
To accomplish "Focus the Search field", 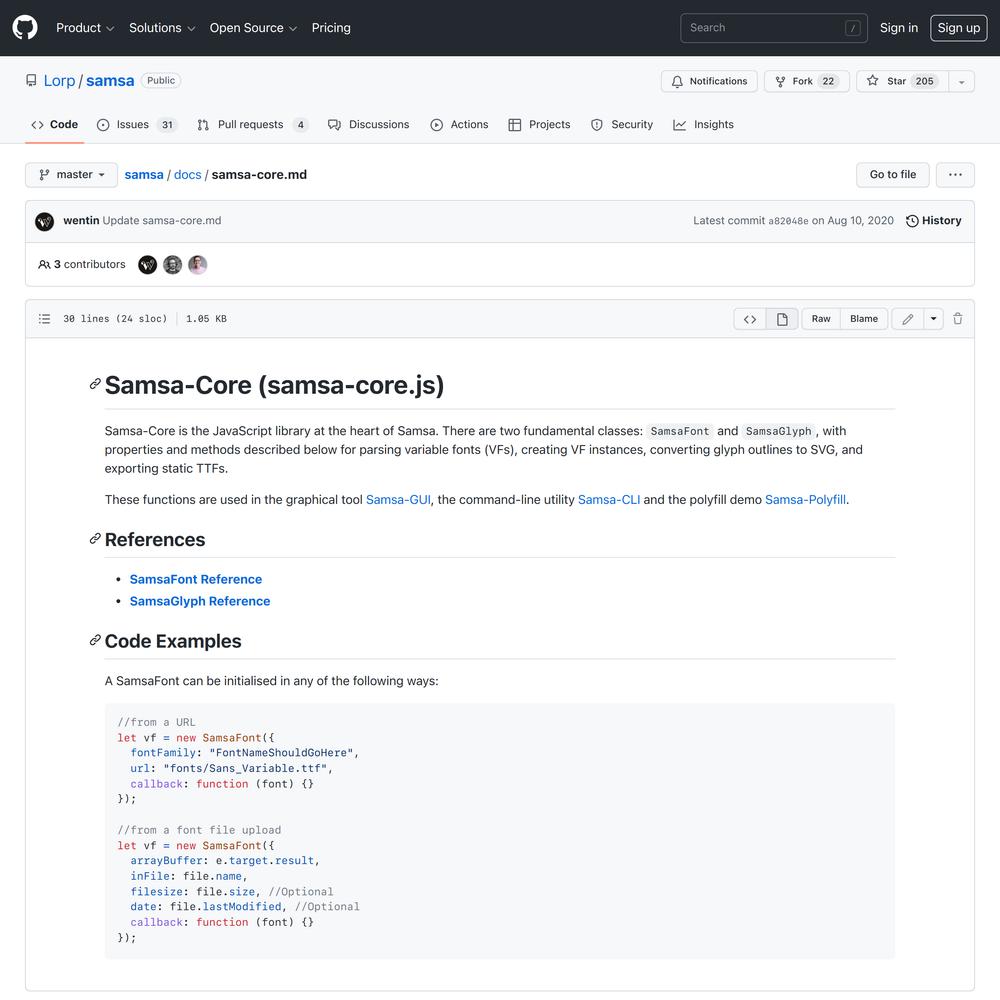I will (774, 28).
